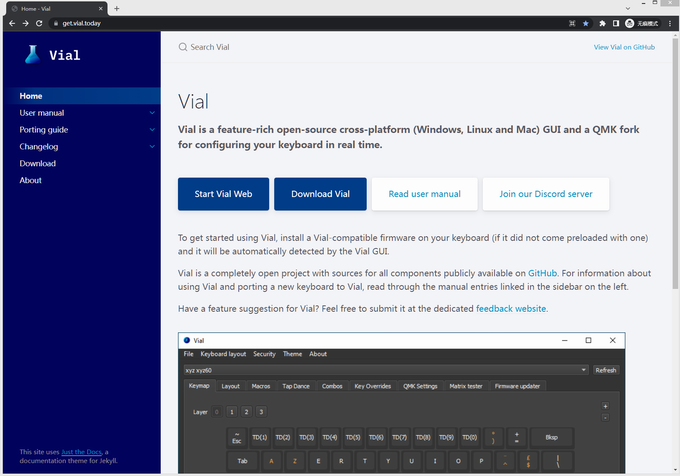
Task: Click the Download Vial button
Action: click(320, 194)
